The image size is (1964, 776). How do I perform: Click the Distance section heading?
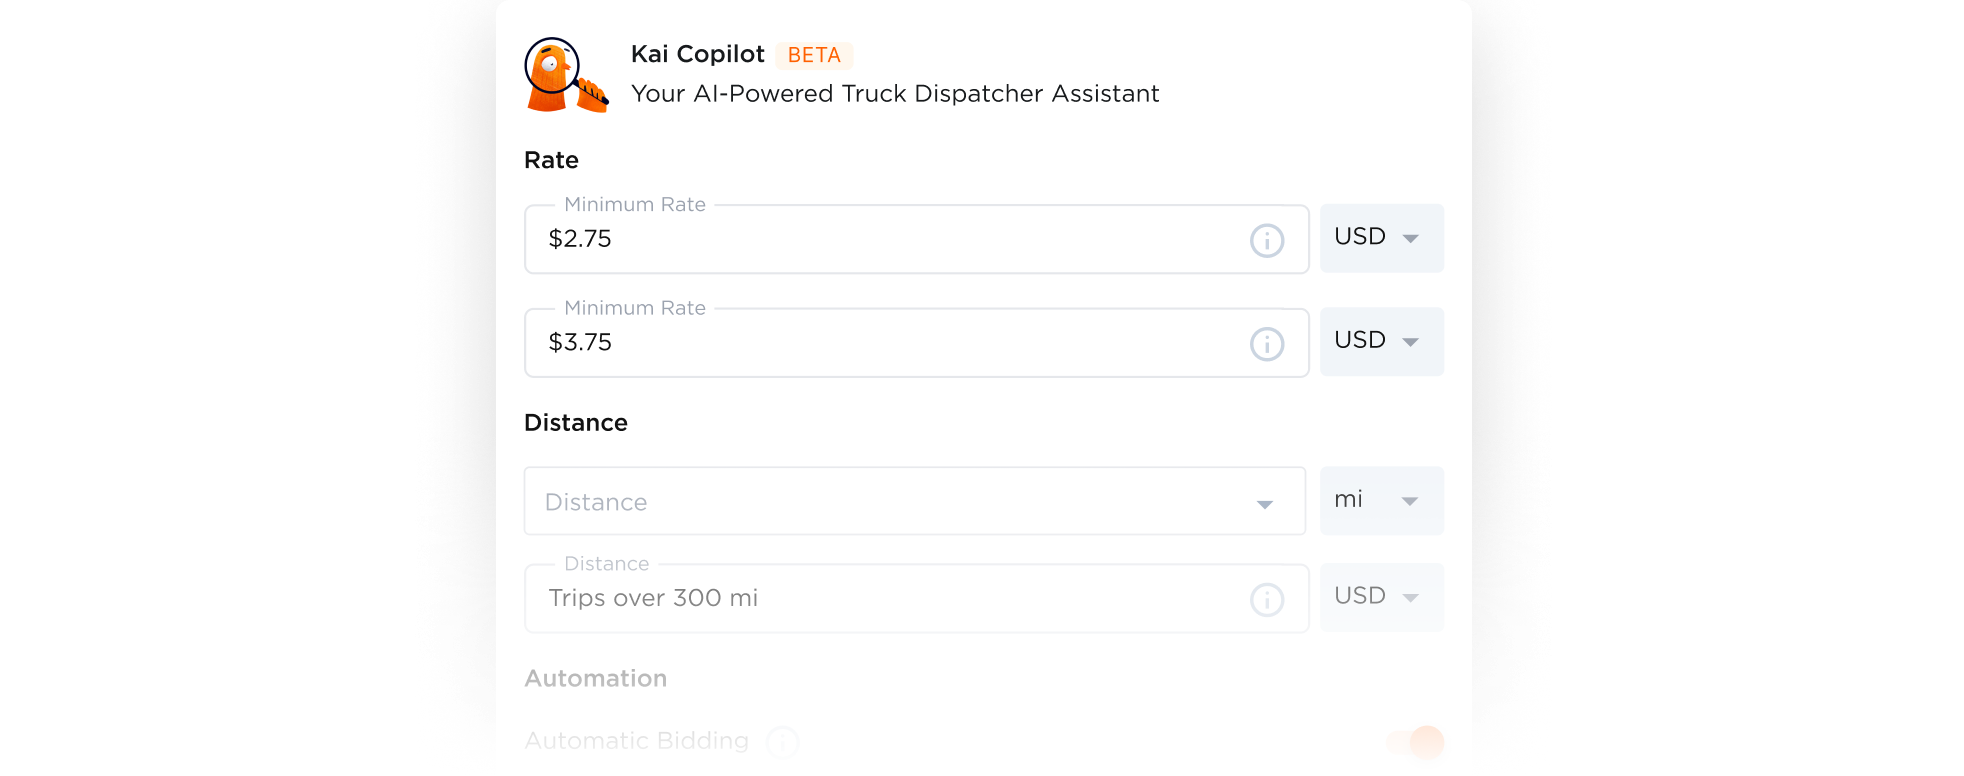575,423
